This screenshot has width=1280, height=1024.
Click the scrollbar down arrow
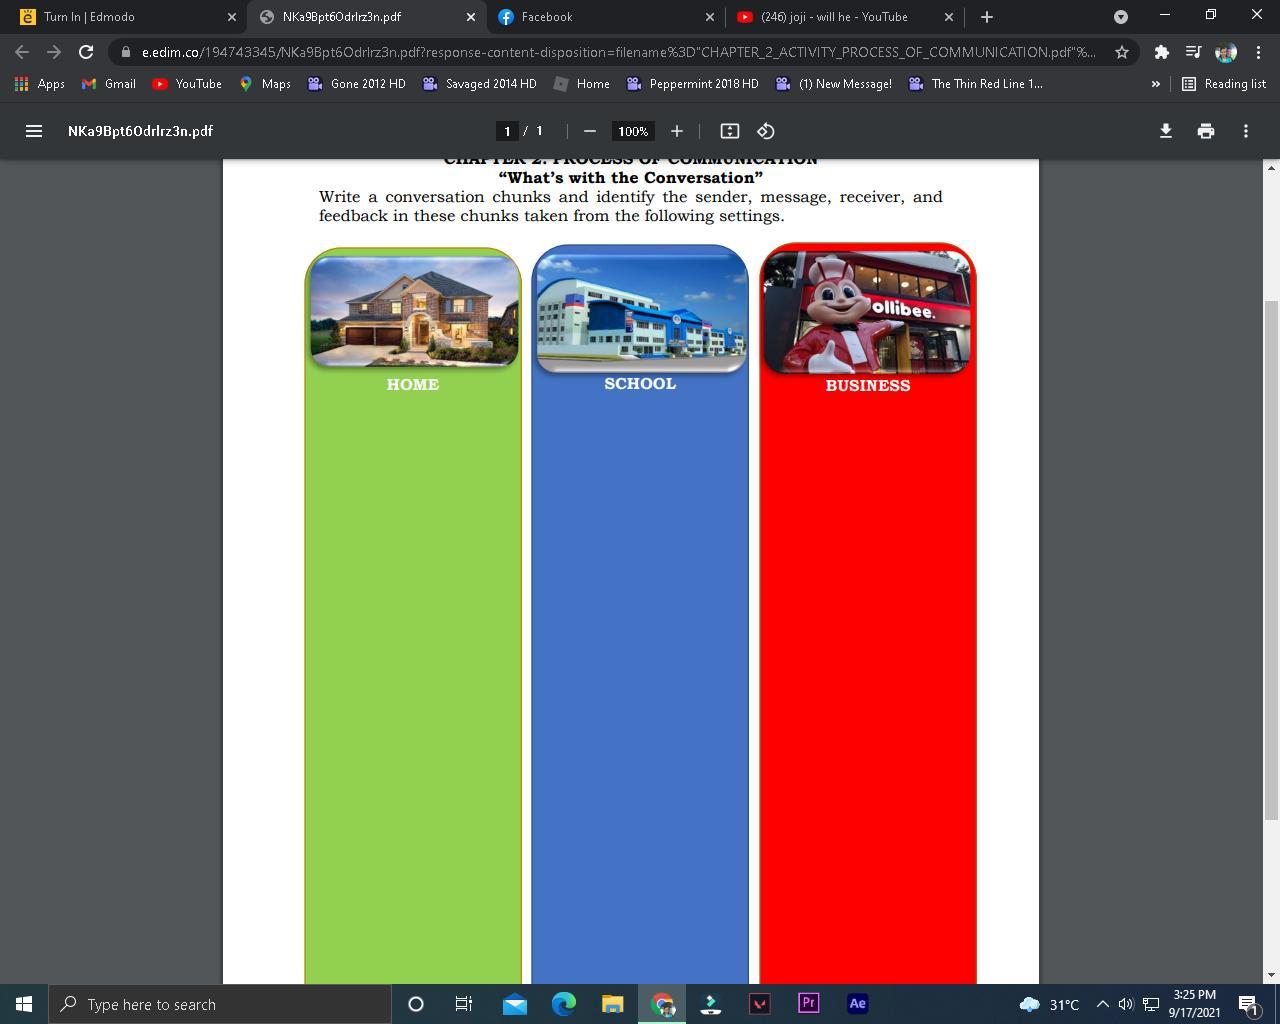pyautogui.click(x=1271, y=975)
